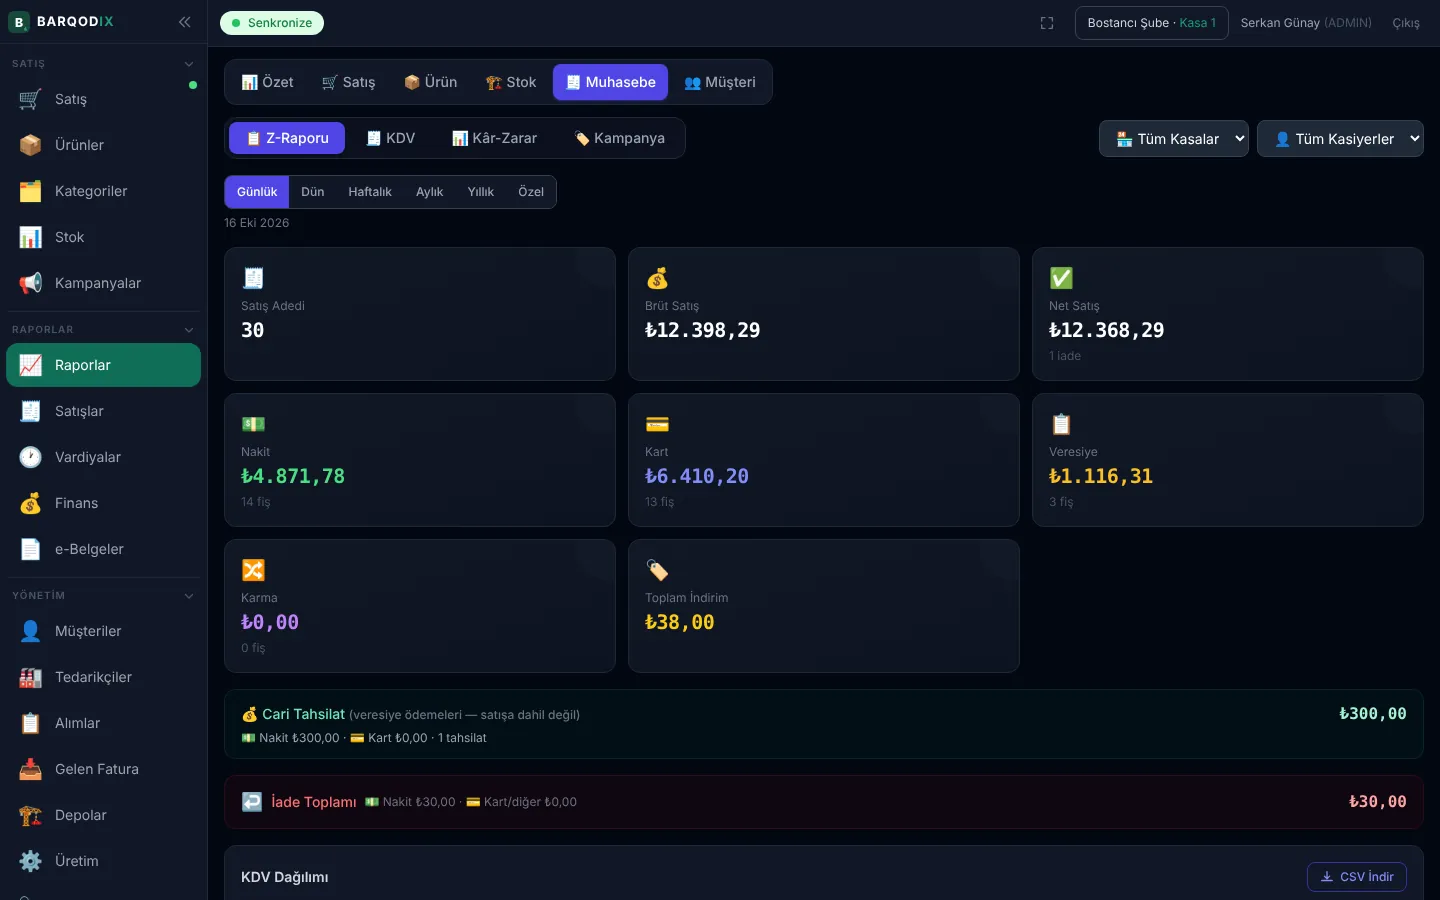The height and width of the screenshot is (900, 1440).
Task: Open Tedarikçiler factory icon
Action: click(x=31, y=677)
